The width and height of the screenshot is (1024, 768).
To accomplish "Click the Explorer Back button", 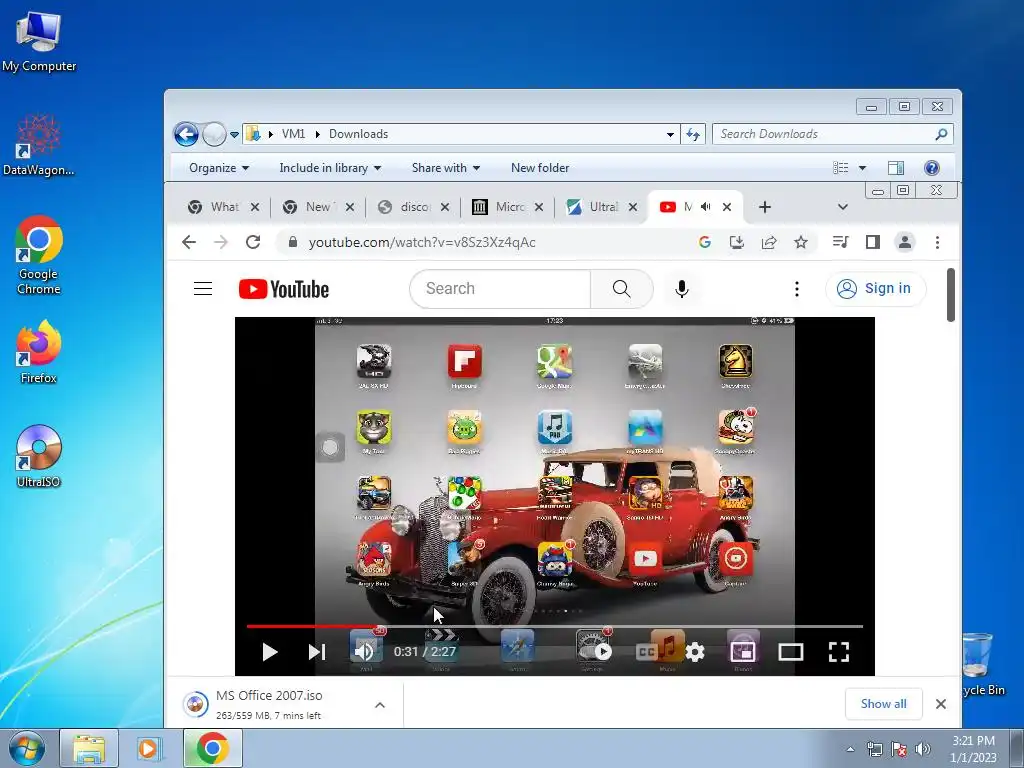I will coord(186,135).
